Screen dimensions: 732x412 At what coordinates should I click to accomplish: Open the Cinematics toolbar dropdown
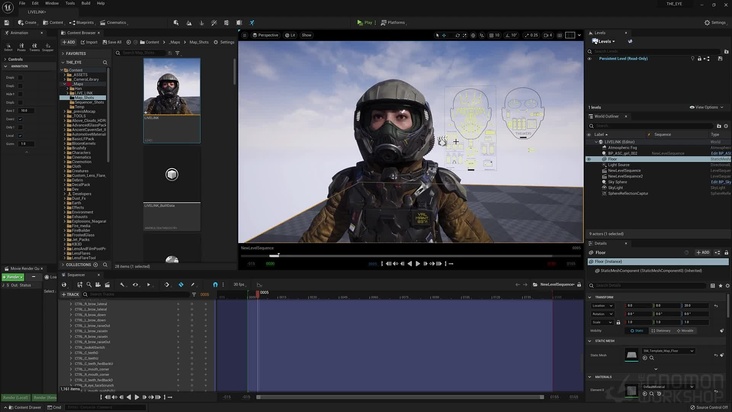113,22
